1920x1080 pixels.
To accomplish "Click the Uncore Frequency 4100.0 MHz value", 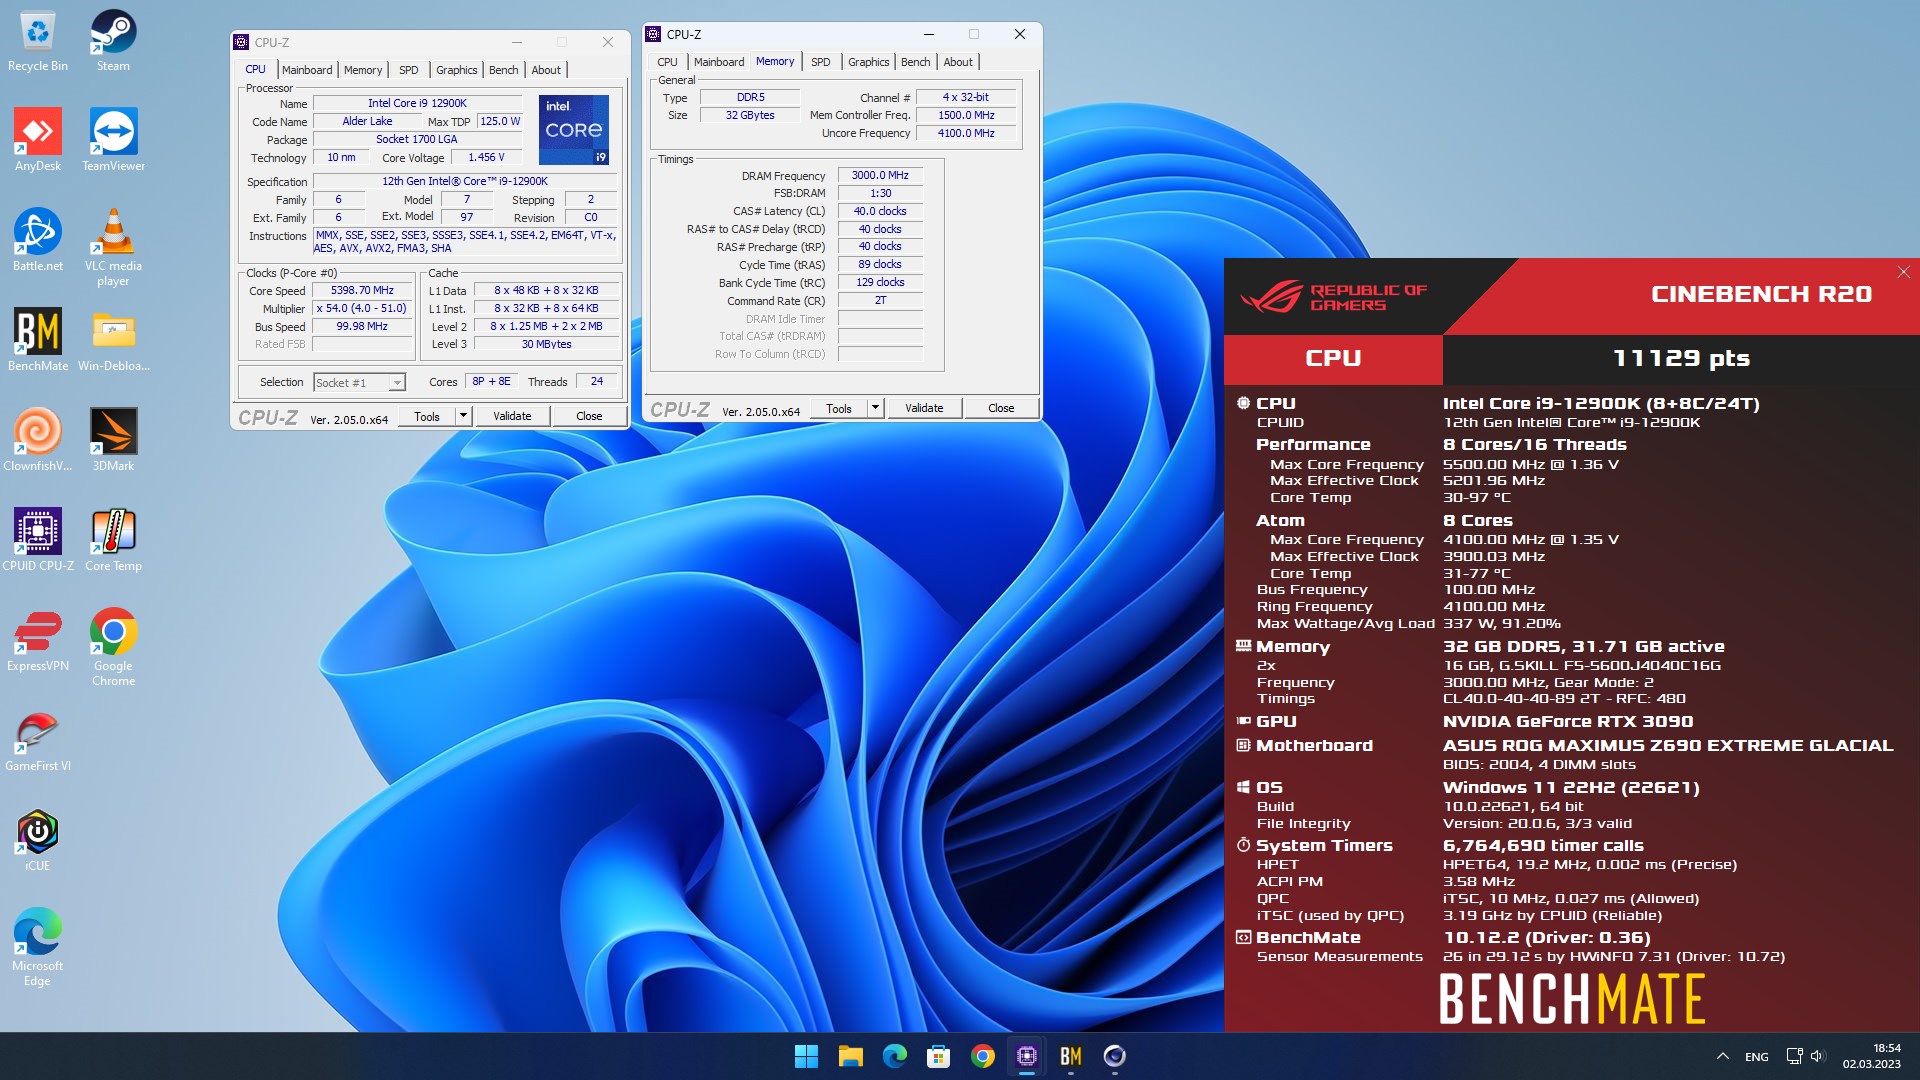I will (966, 133).
